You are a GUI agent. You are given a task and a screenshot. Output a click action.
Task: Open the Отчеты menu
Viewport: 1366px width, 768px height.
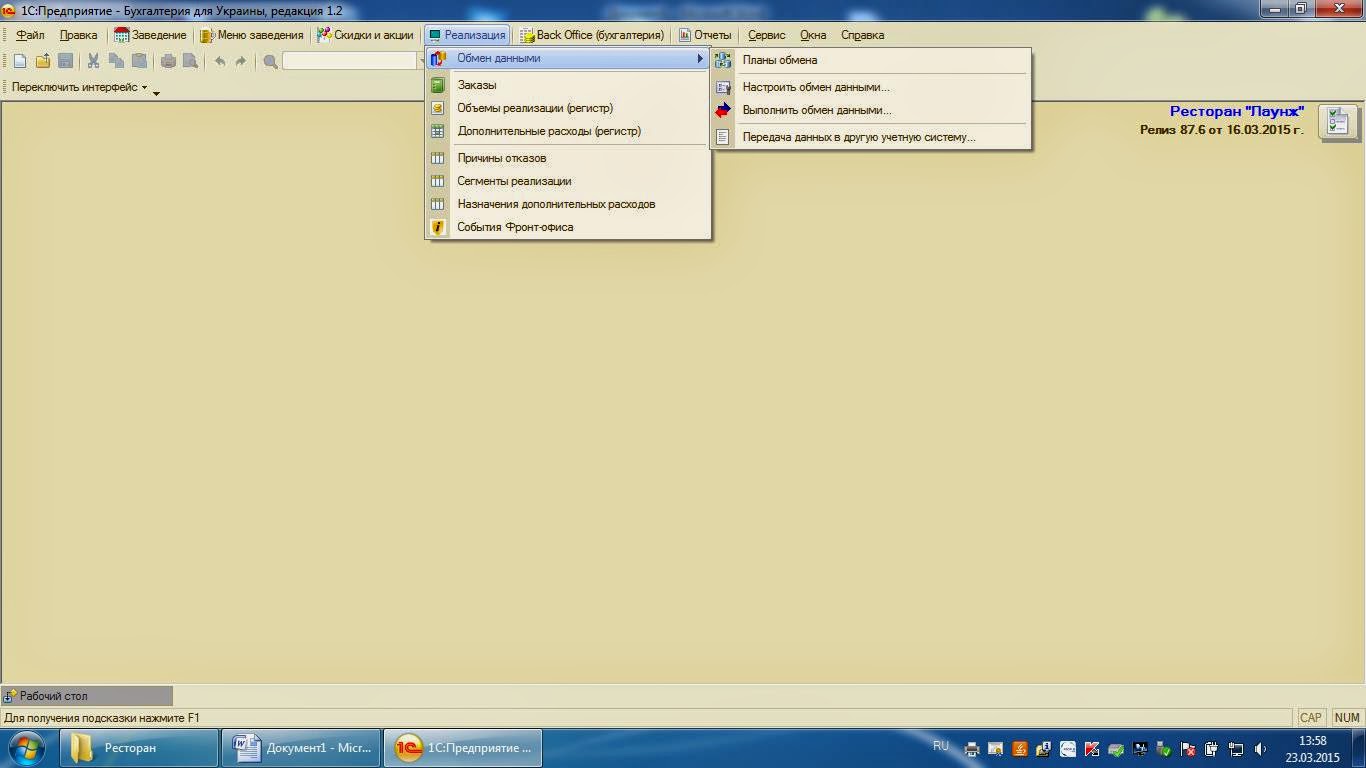(x=705, y=35)
